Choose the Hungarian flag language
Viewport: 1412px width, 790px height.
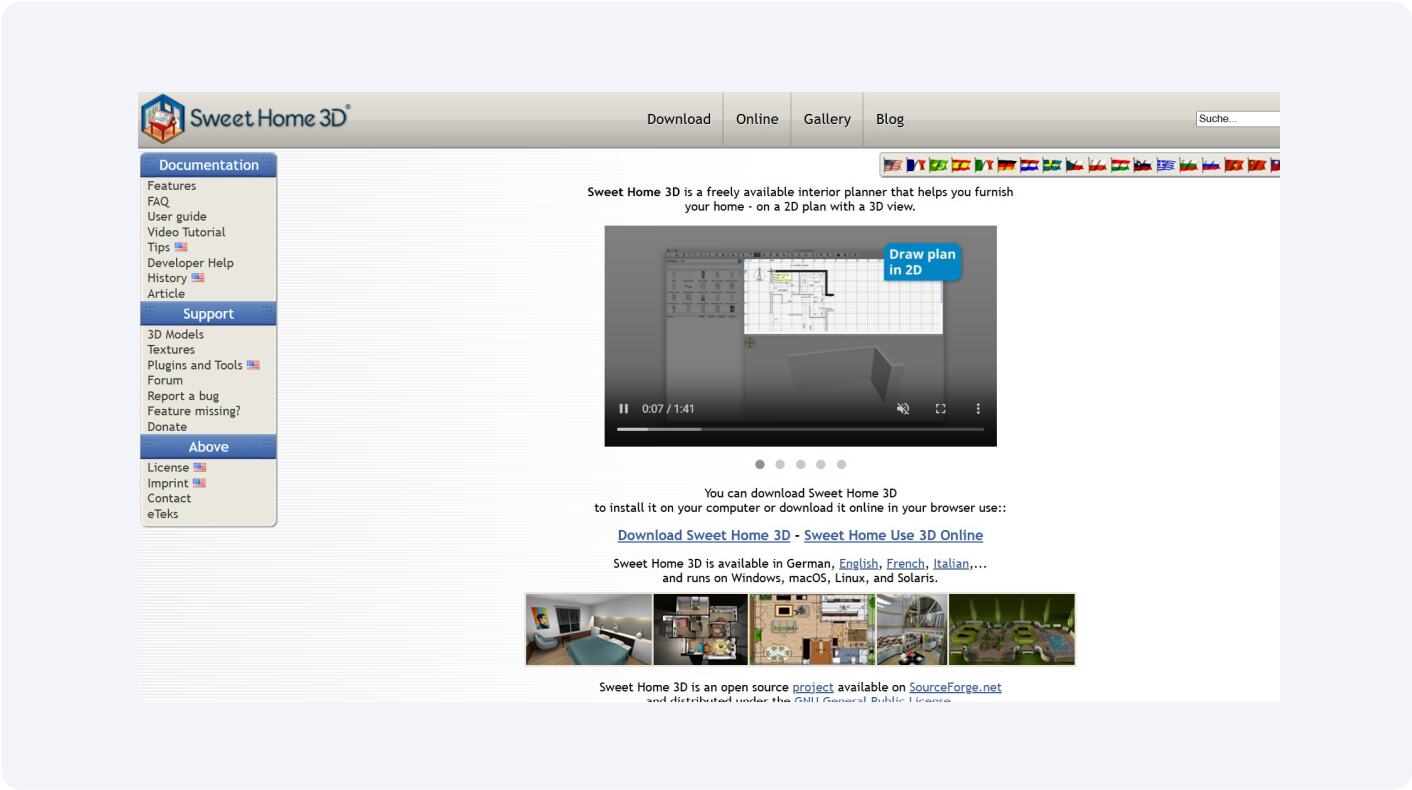[x=1121, y=165]
